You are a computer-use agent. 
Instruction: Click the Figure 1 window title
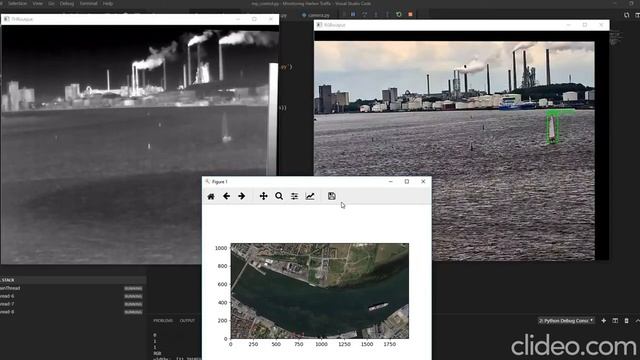(x=220, y=182)
